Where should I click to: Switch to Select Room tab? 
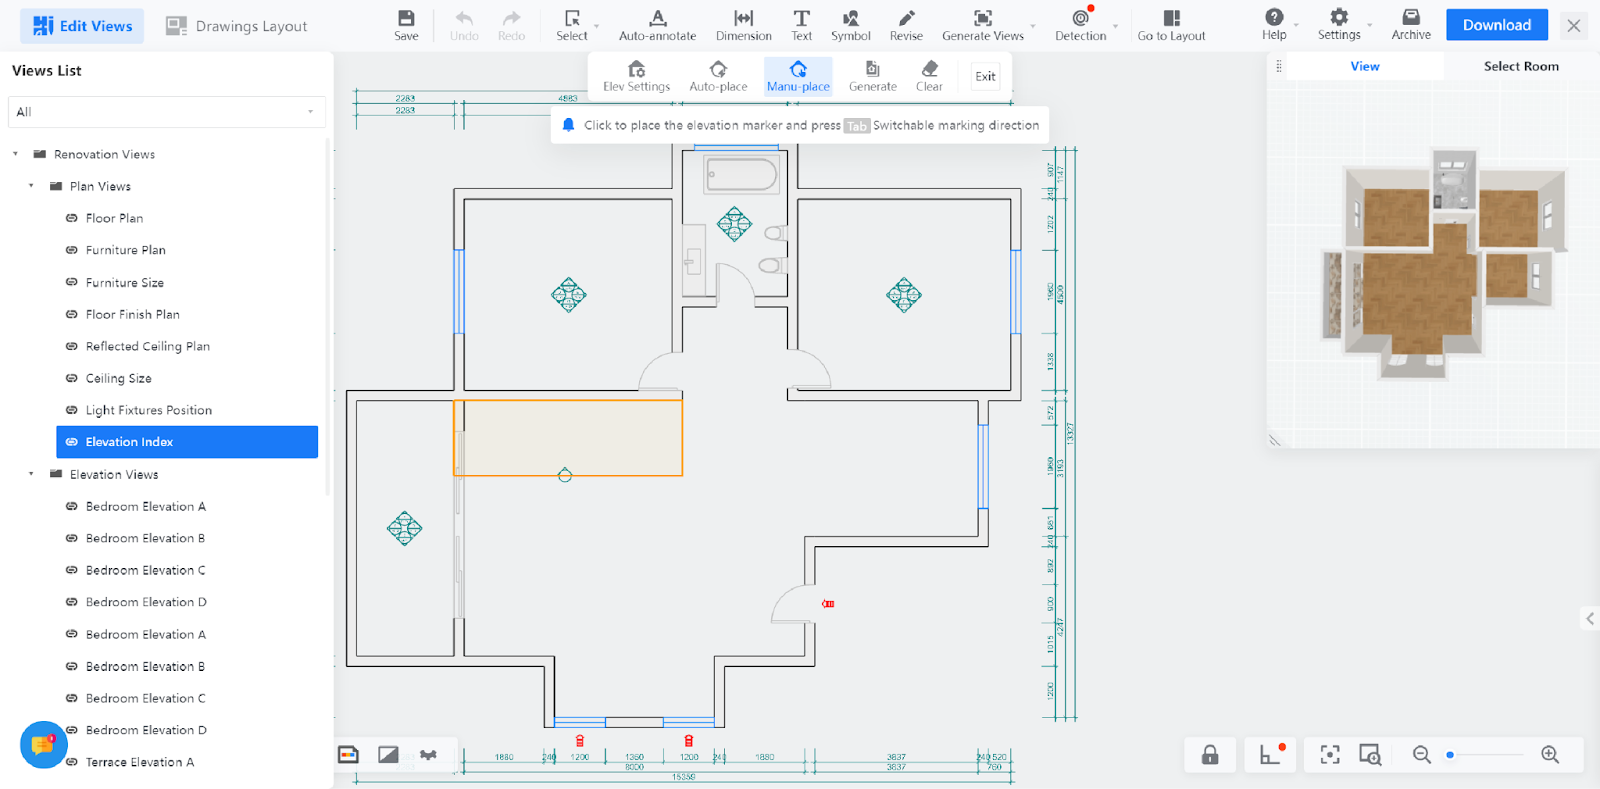tap(1520, 66)
